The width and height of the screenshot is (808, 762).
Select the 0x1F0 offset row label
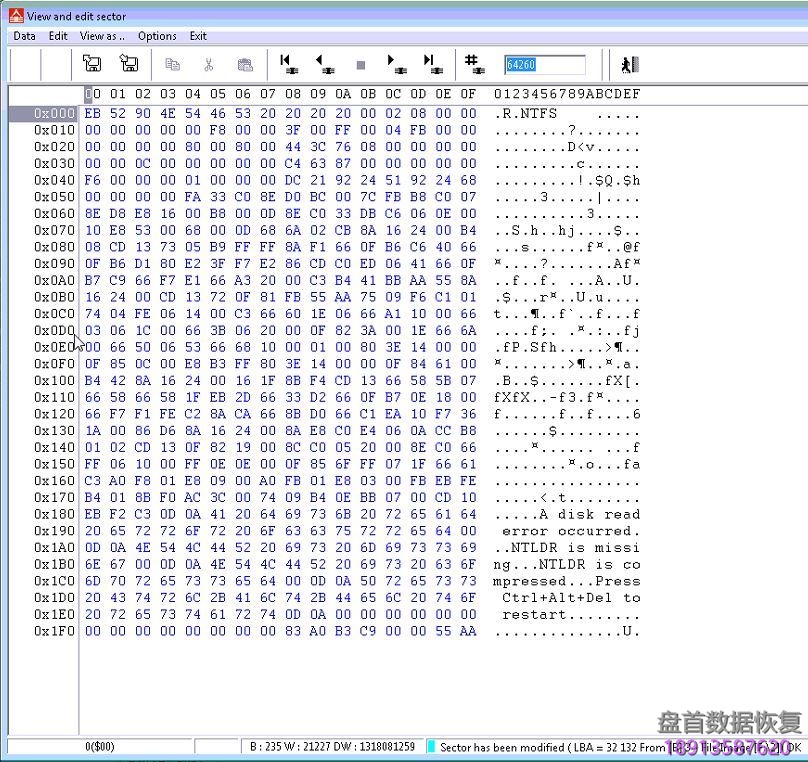54,631
